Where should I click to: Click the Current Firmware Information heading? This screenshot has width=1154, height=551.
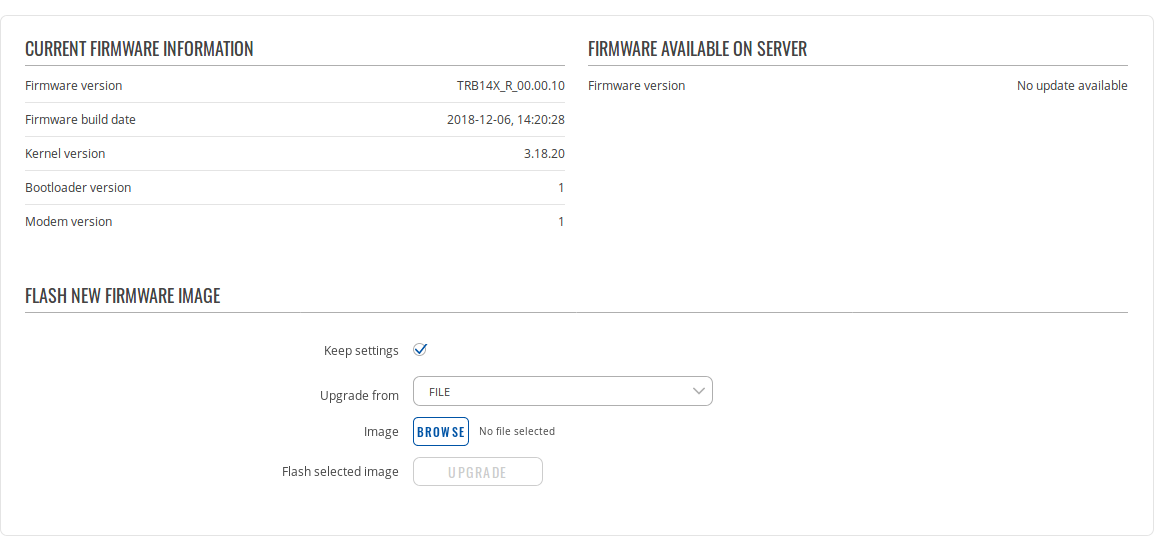pos(139,49)
